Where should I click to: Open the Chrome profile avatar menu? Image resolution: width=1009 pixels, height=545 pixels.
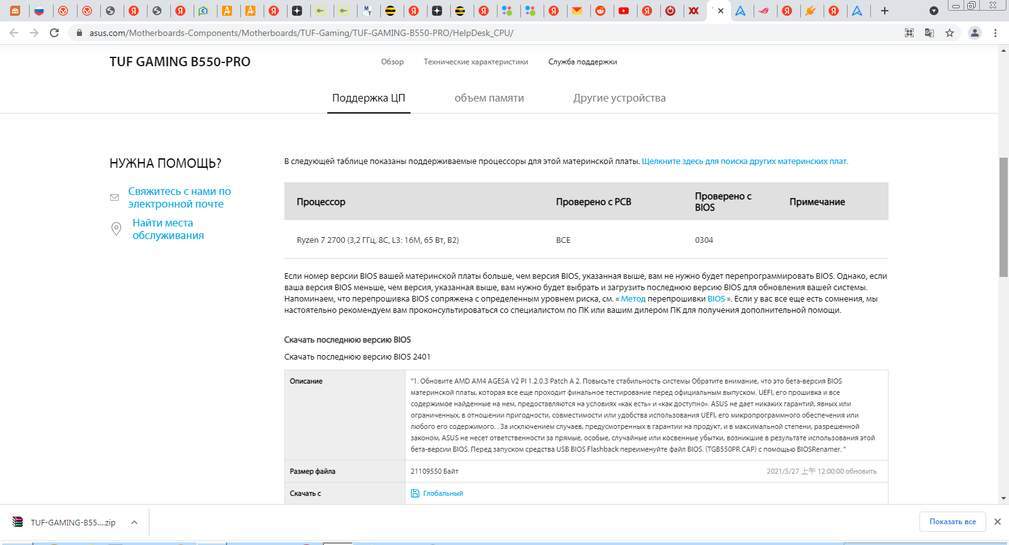[974, 33]
